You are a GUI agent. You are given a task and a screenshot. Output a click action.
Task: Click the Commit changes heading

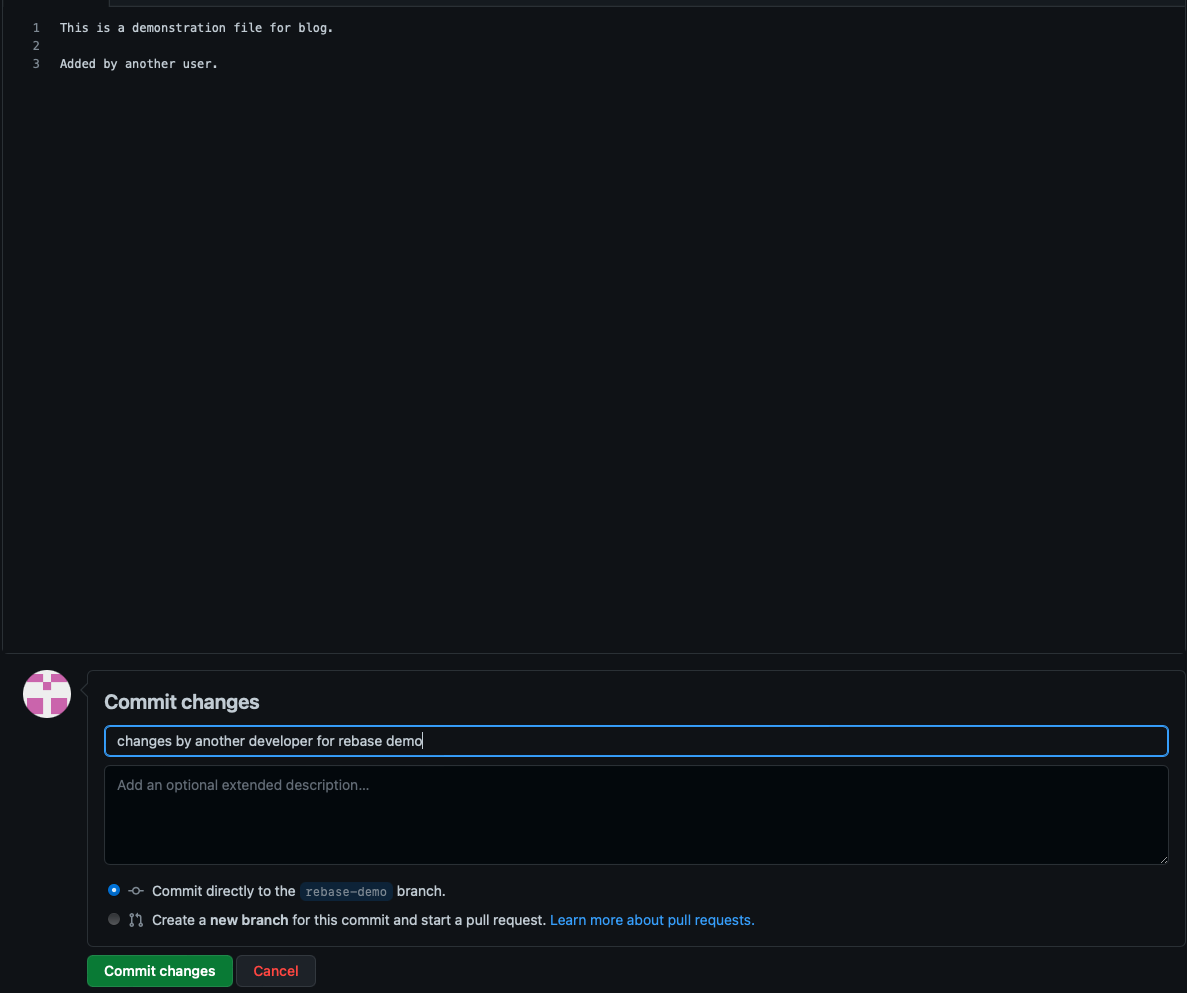(x=182, y=702)
